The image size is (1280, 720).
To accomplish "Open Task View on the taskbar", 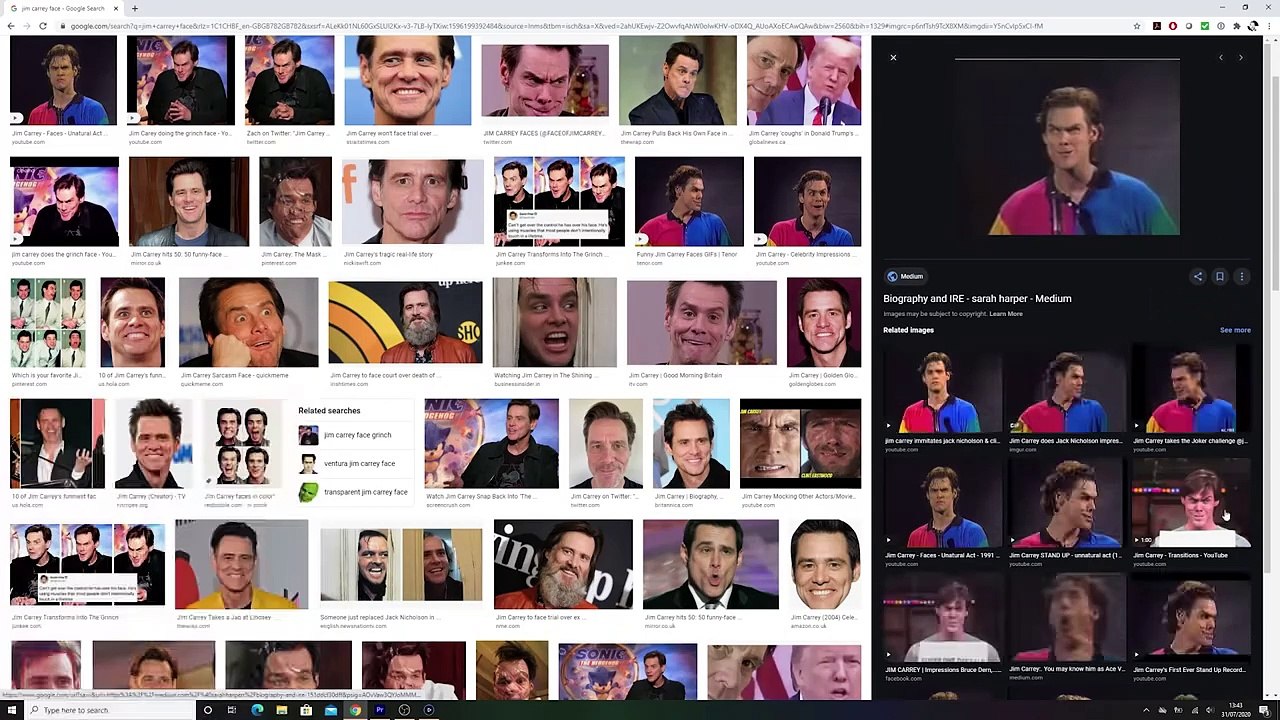I will point(232,710).
